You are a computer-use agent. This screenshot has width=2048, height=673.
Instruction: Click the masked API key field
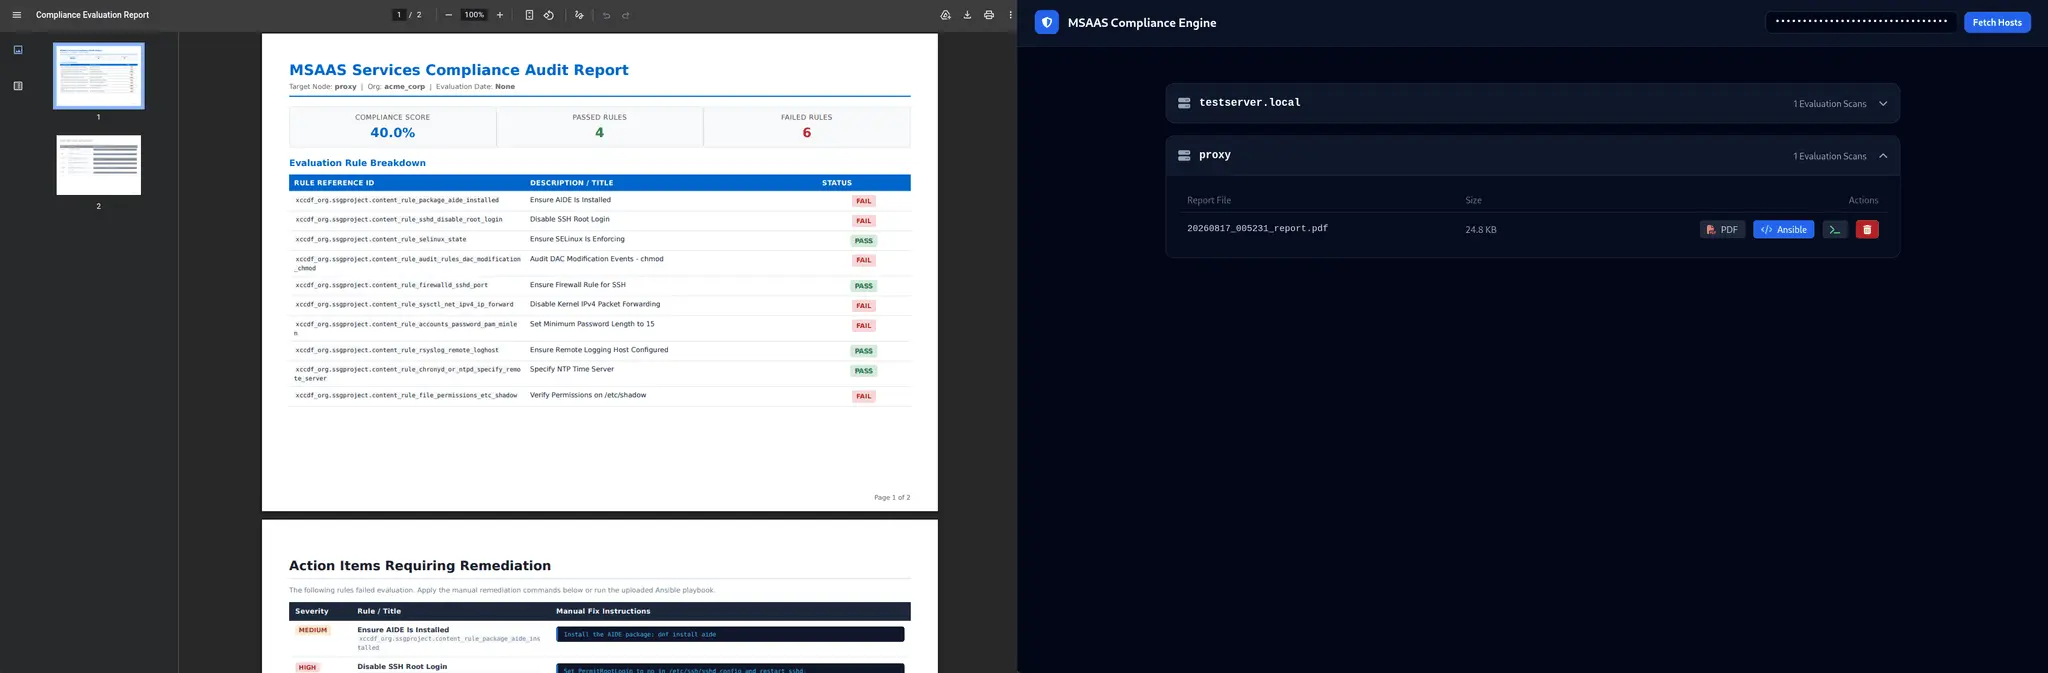point(1861,22)
